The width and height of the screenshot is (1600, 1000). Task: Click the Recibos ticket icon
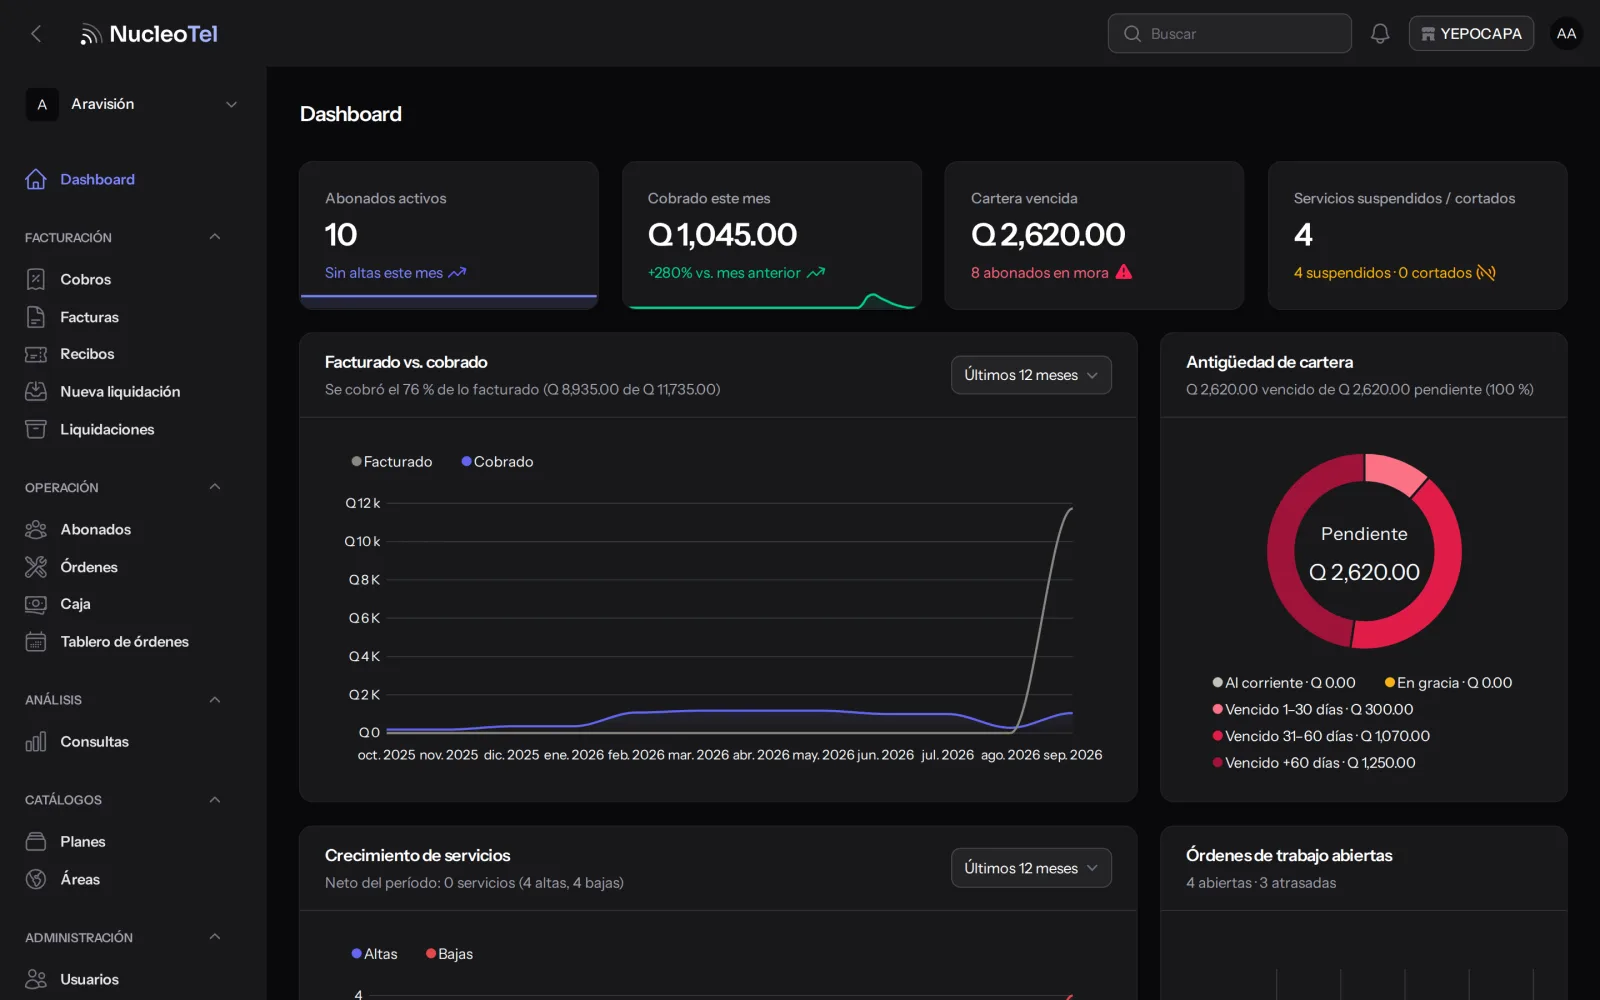pyautogui.click(x=36, y=354)
